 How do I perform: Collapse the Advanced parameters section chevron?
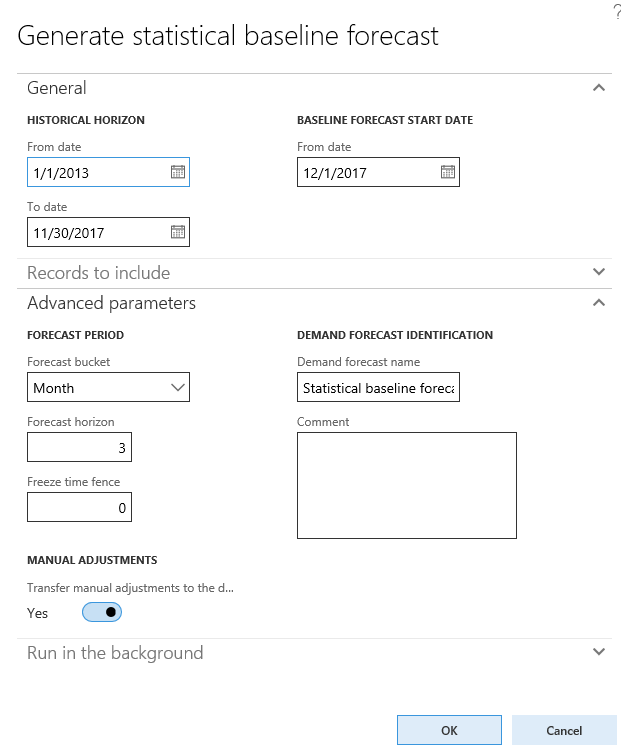point(599,302)
